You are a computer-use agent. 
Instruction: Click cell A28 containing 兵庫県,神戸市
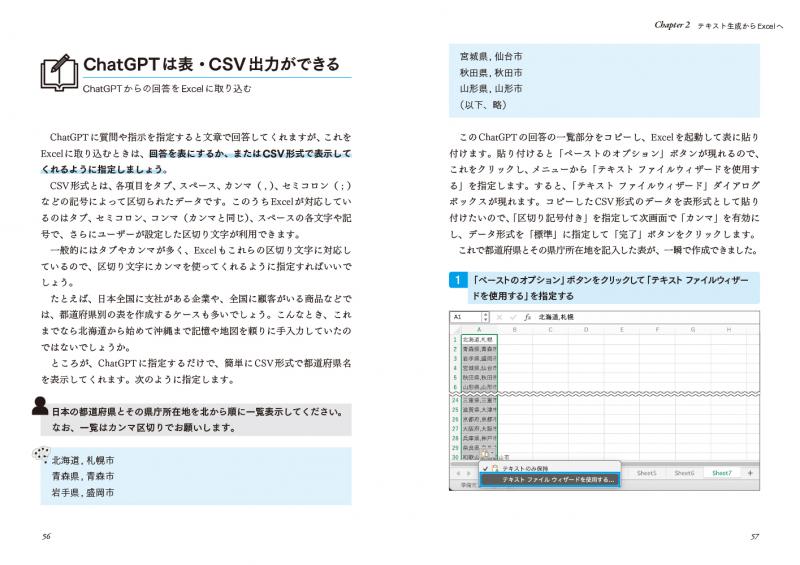click(x=479, y=438)
